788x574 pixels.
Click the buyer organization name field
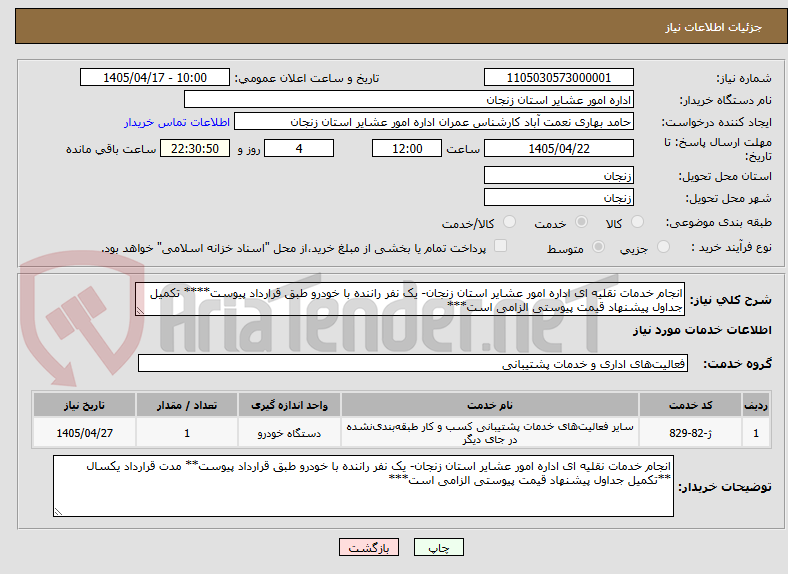click(409, 100)
